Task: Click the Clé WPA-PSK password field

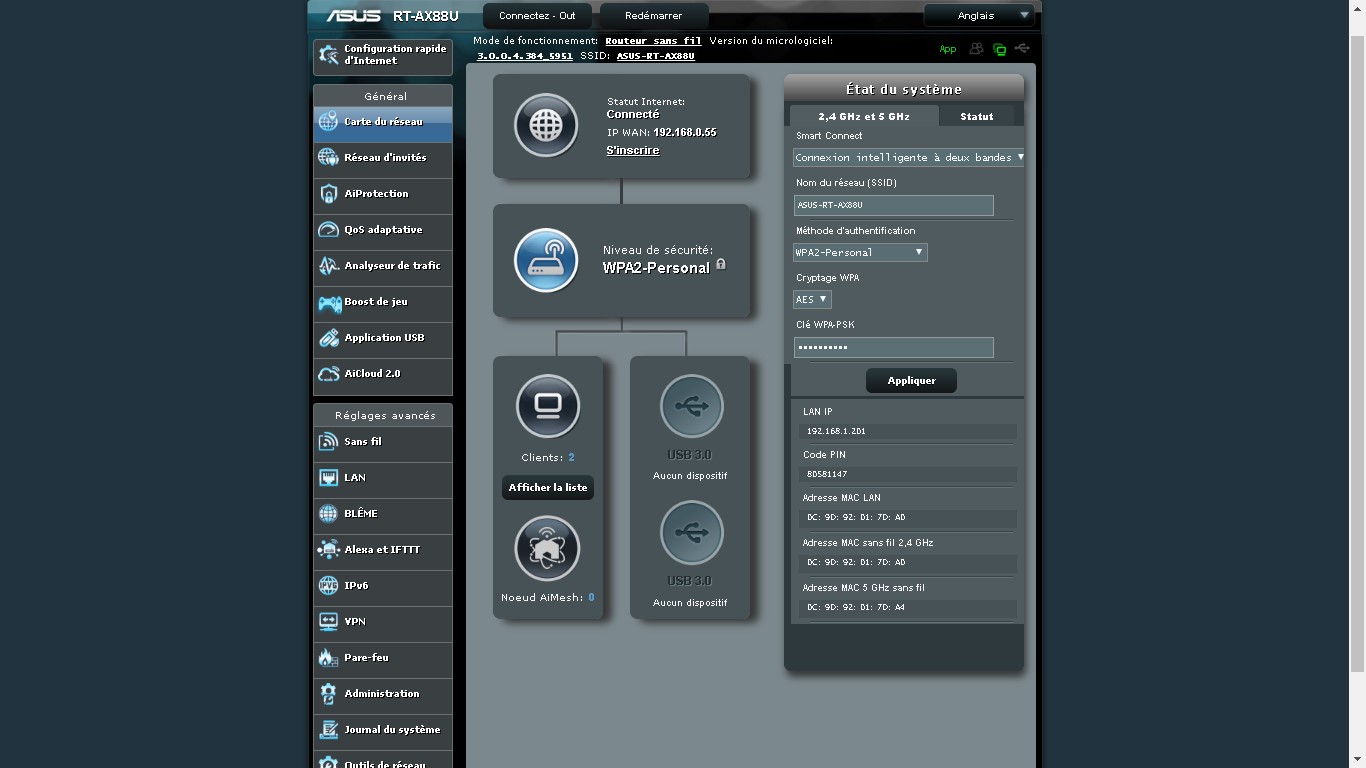Action: (893, 347)
